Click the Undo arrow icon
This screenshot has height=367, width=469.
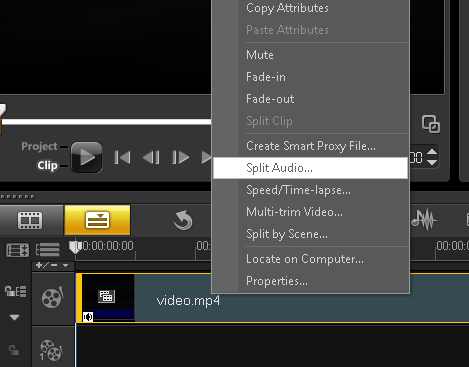(183, 220)
